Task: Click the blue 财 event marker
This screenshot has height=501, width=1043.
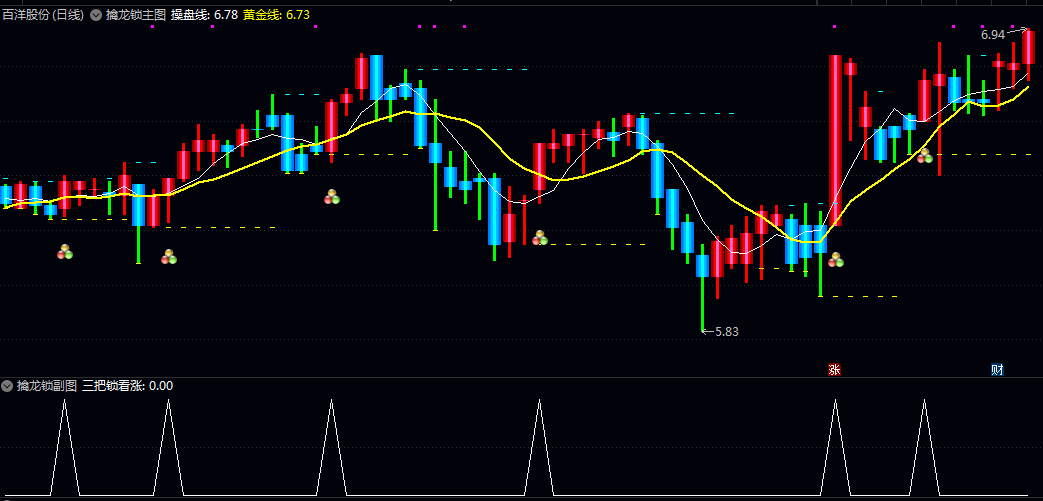Action: tap(997, 370)
